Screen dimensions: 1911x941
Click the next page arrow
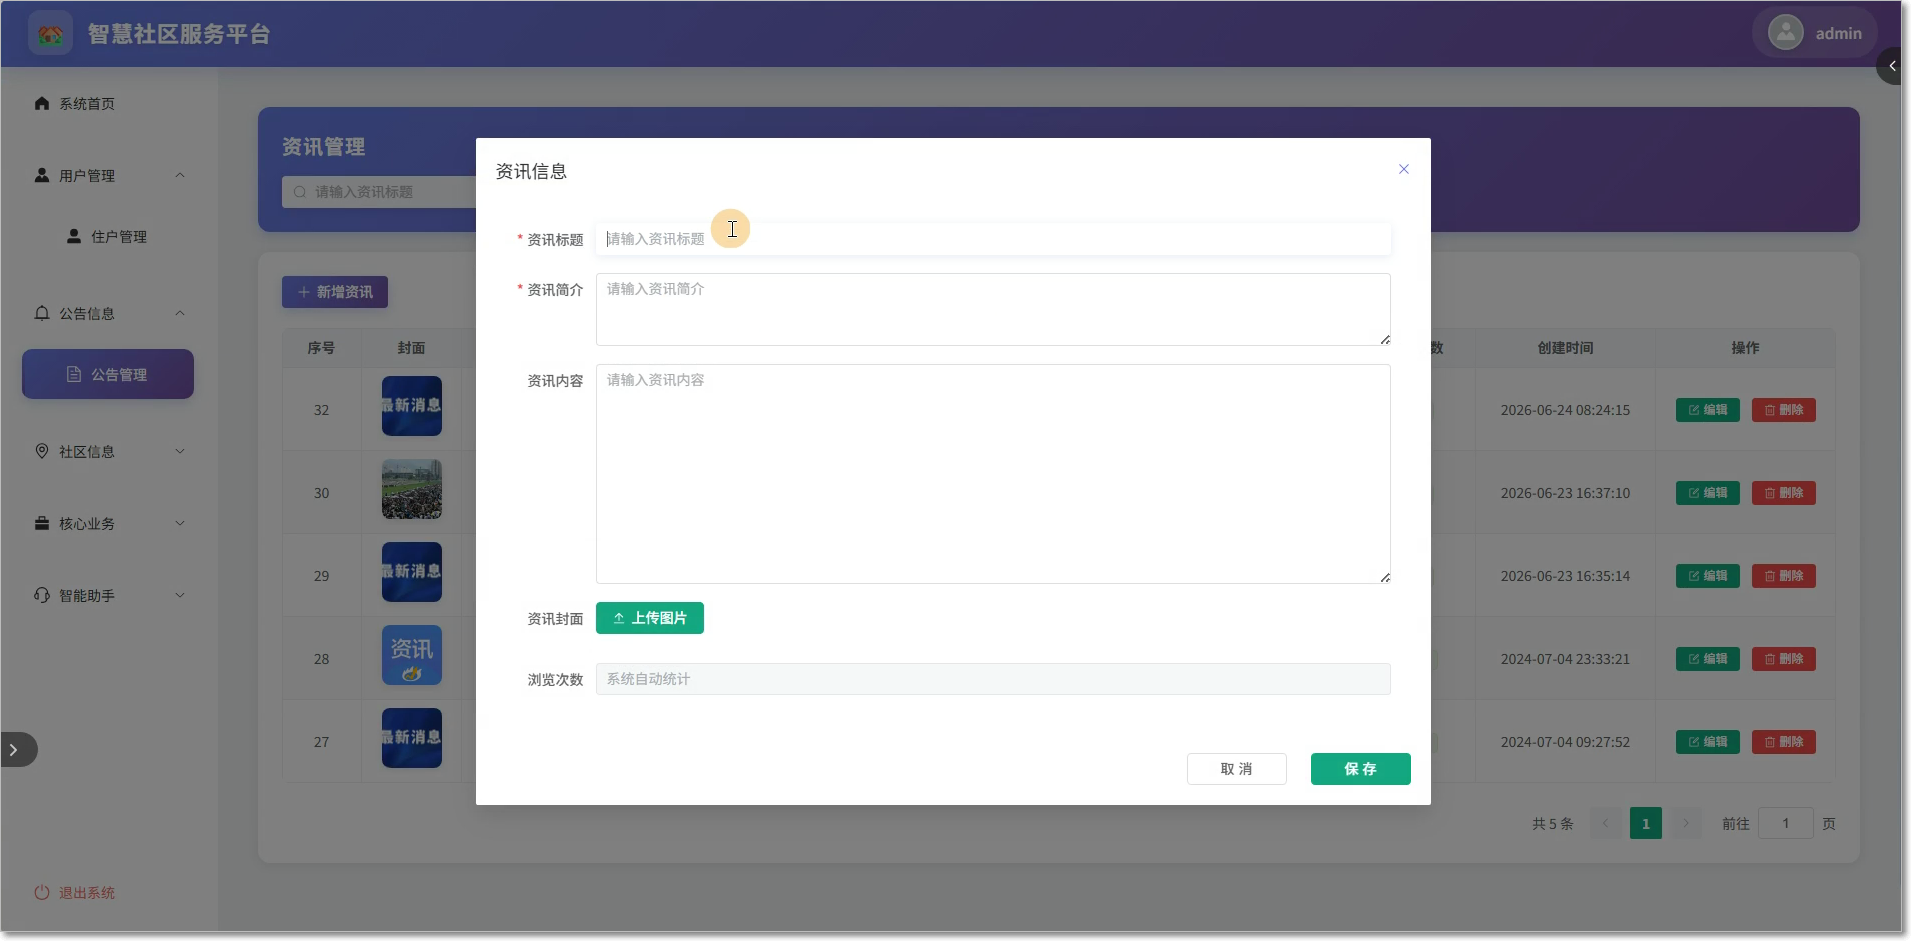pos(1686,823)
